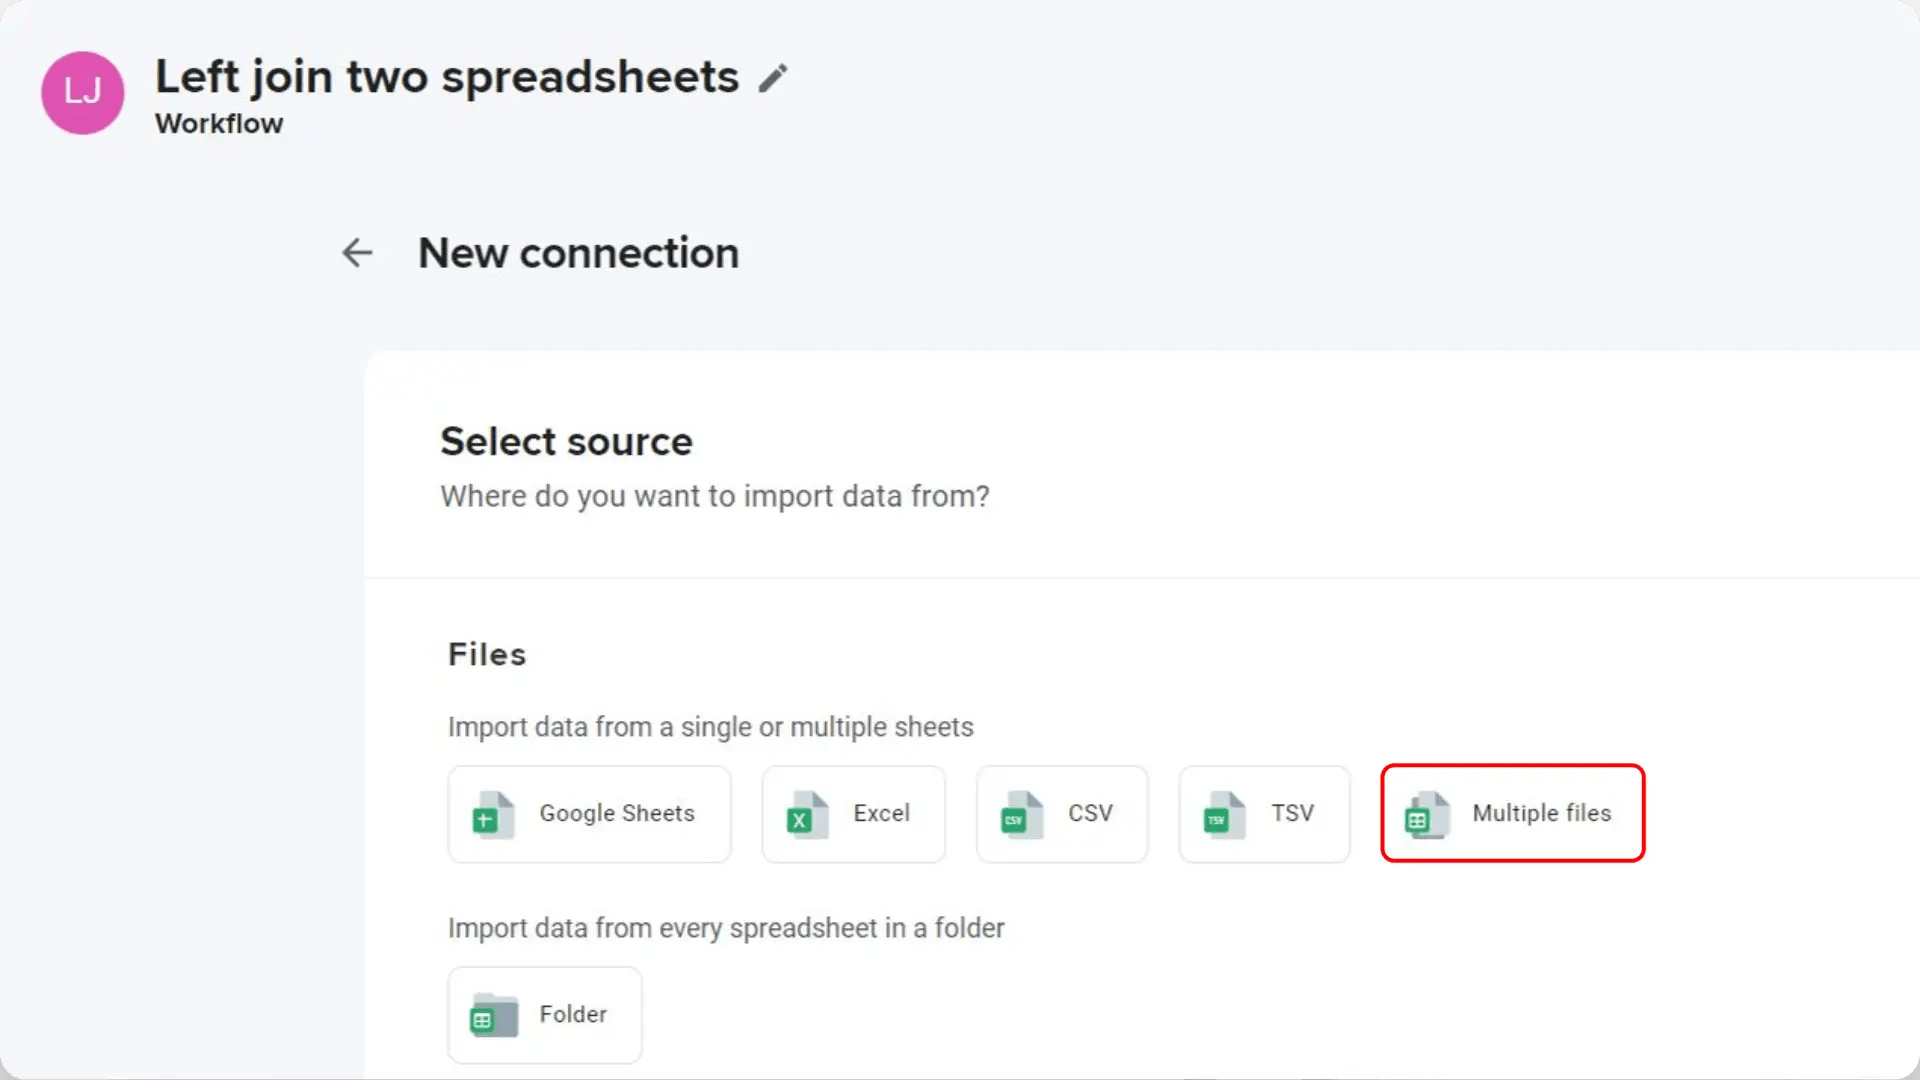
Task: Click the Workflow label under the title
Action: [218, 124]
